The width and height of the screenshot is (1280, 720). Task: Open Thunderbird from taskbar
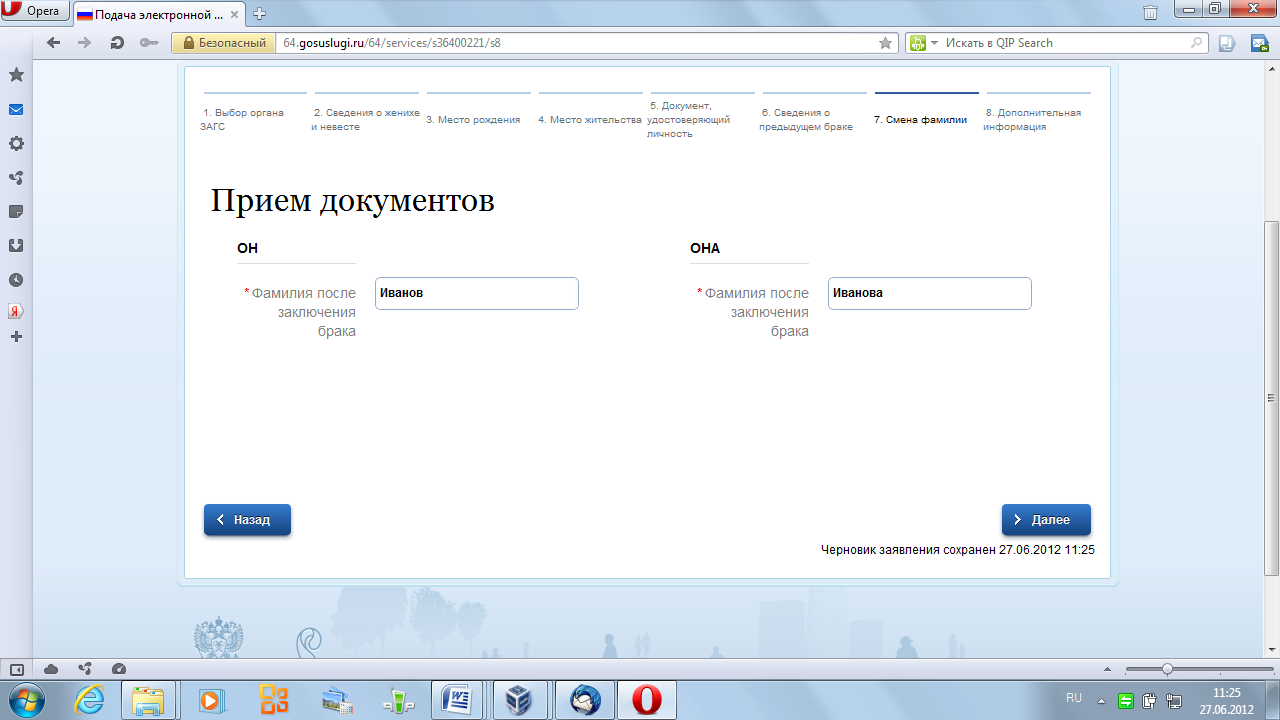point(583,700)
